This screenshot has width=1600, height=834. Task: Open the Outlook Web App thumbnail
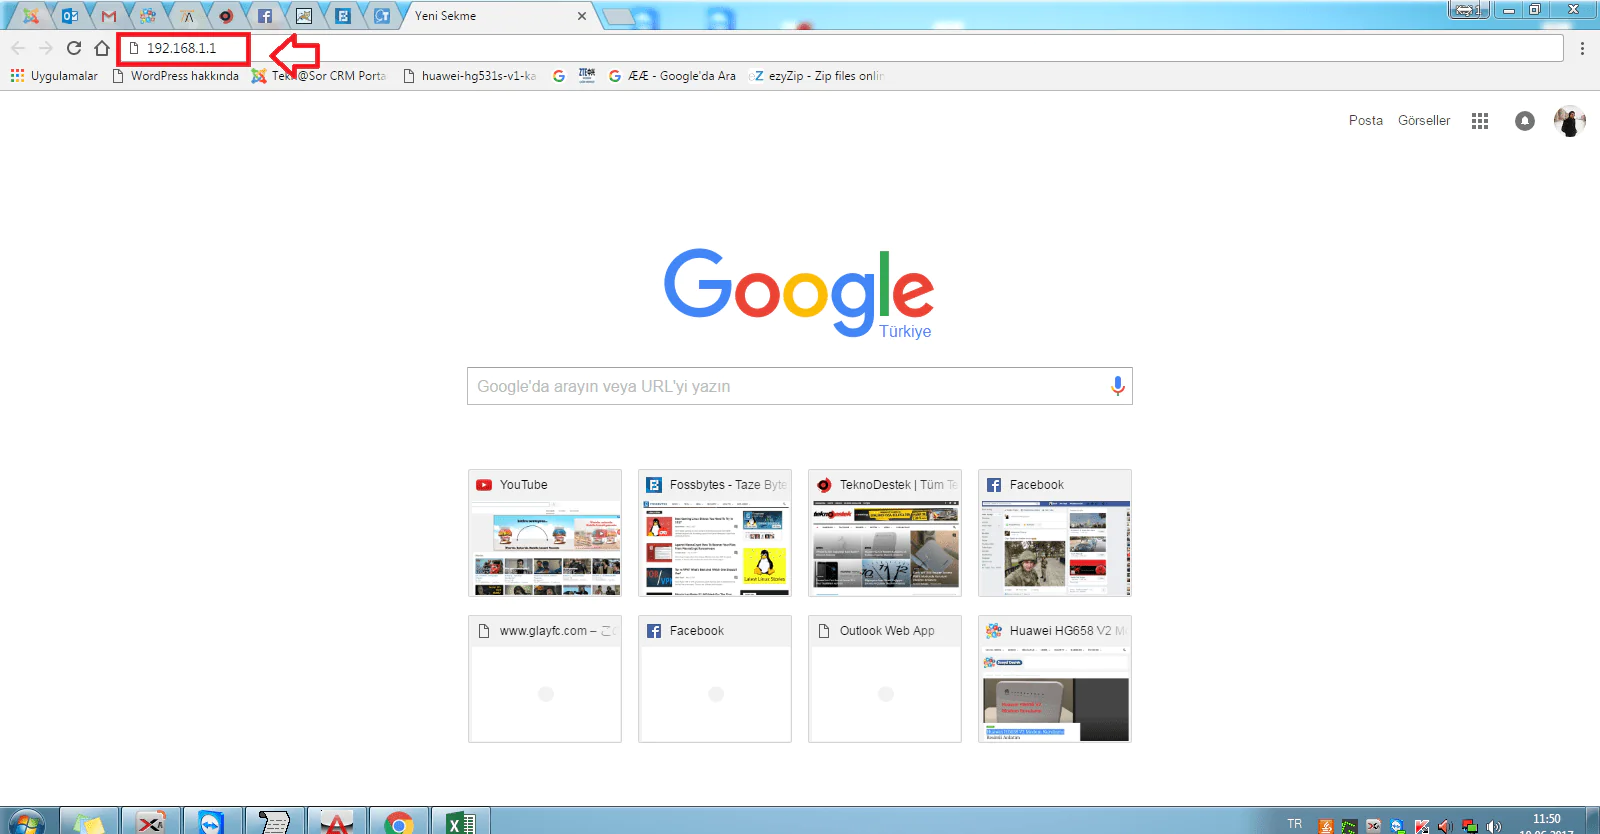coord(885,679)
